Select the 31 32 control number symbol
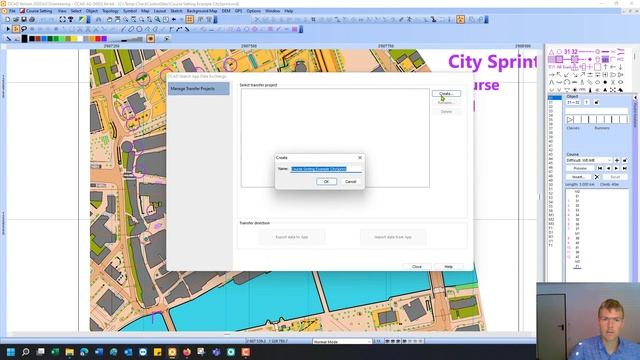 571,52
